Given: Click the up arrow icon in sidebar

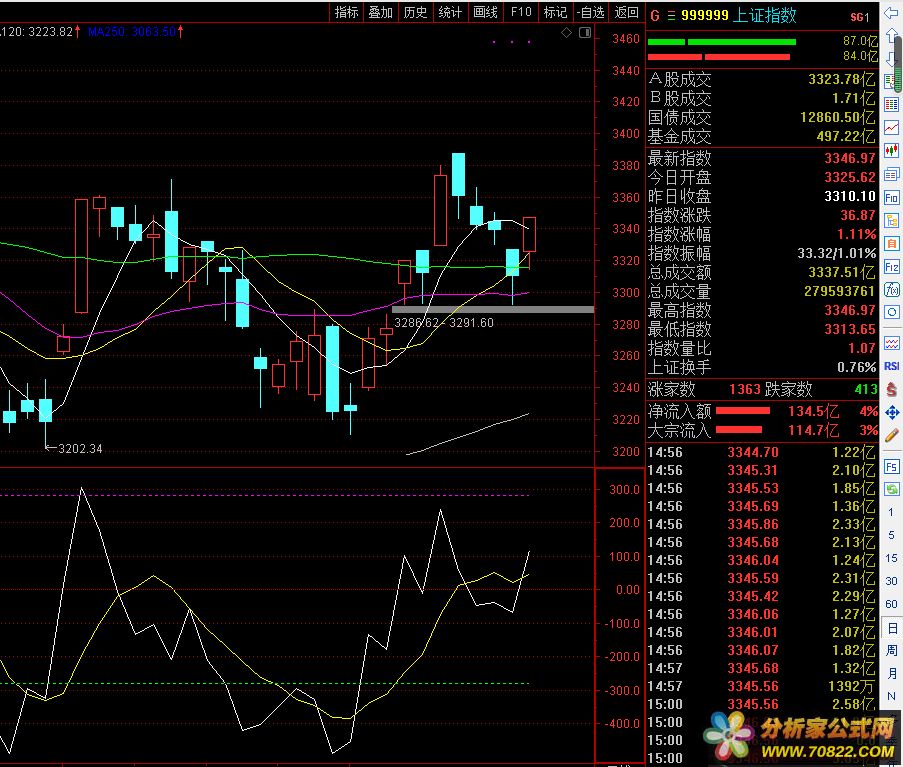Looking at the screenshot, I should click(890, 36).
